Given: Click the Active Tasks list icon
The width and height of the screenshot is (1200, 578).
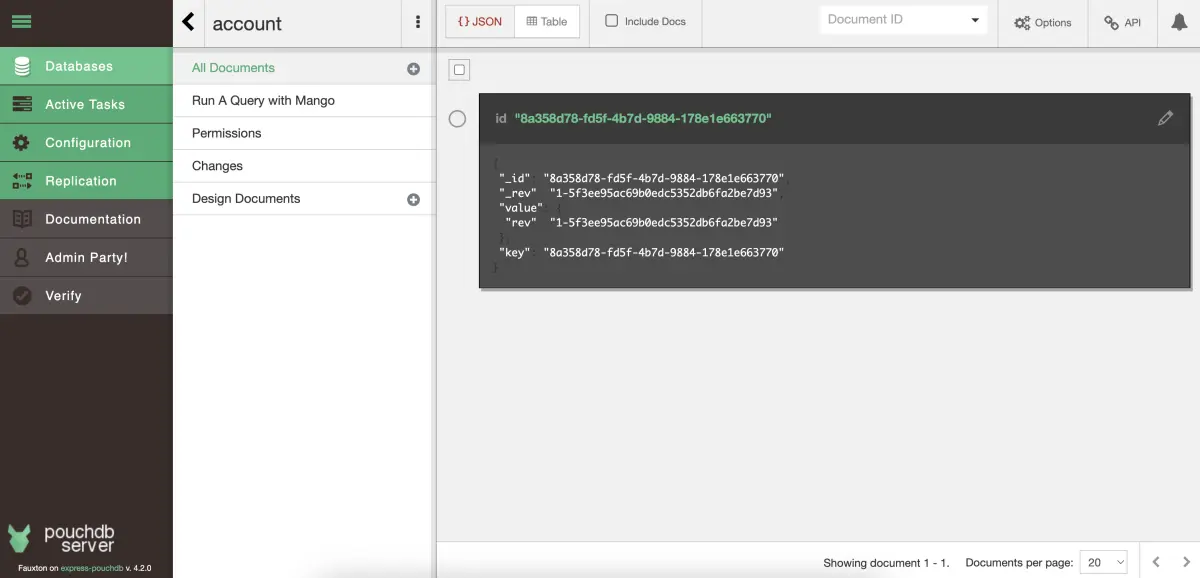Looking at the screenshot, I should pyautogui.click(x=22, y=104).
